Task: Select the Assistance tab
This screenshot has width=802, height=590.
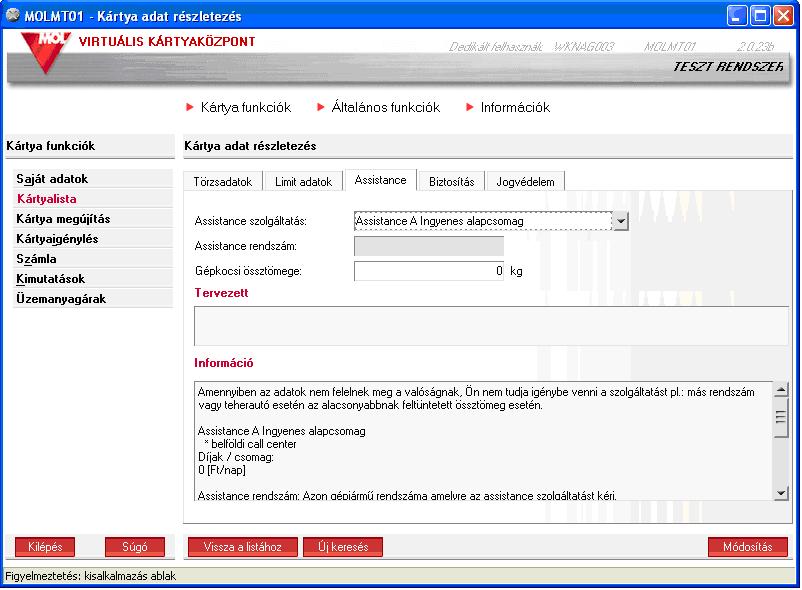Action: tap(381, 180)
